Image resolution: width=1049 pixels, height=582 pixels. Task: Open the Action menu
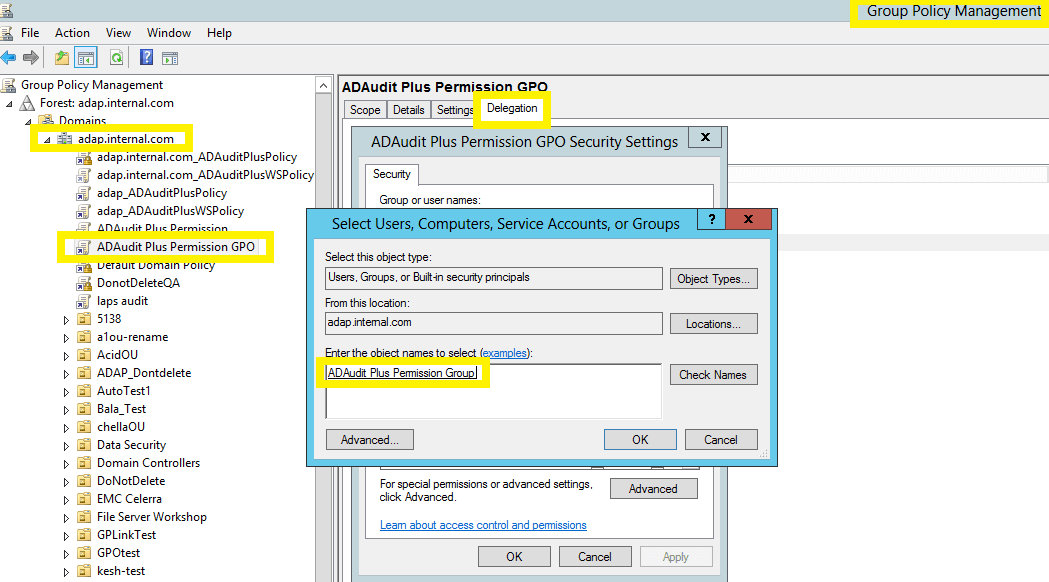point(72,32)
